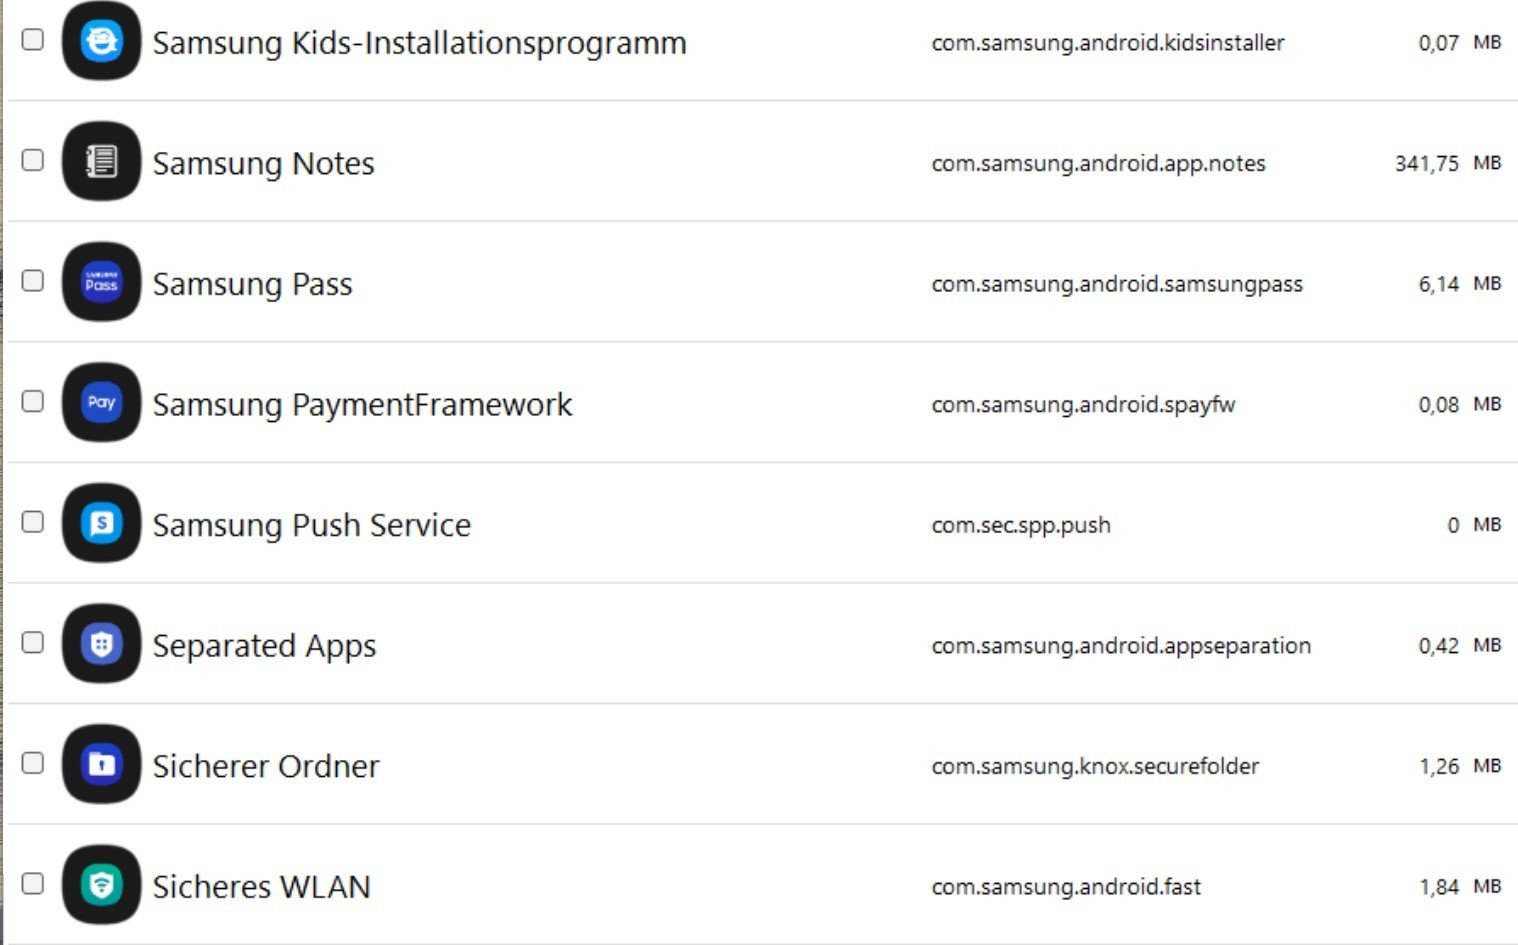Viewport: 1518px width, 945px height.
Task: Click package name com.samsung.android.app.notes
Action: 1098,163
